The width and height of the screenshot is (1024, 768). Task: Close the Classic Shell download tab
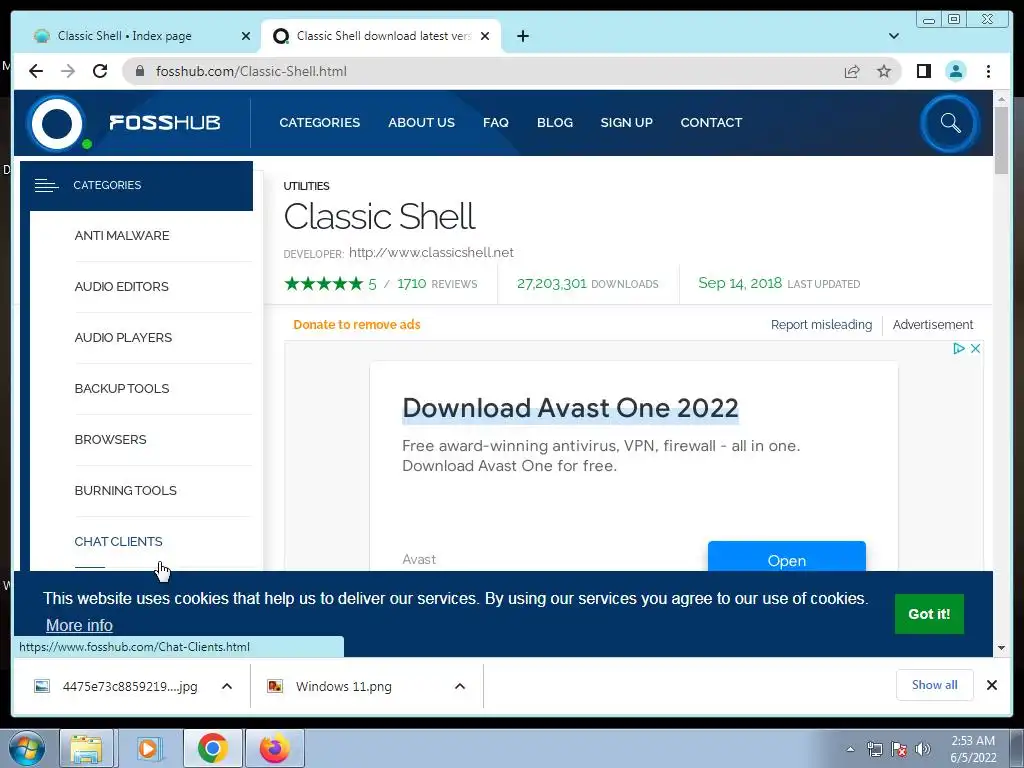(x=485, y=37)
